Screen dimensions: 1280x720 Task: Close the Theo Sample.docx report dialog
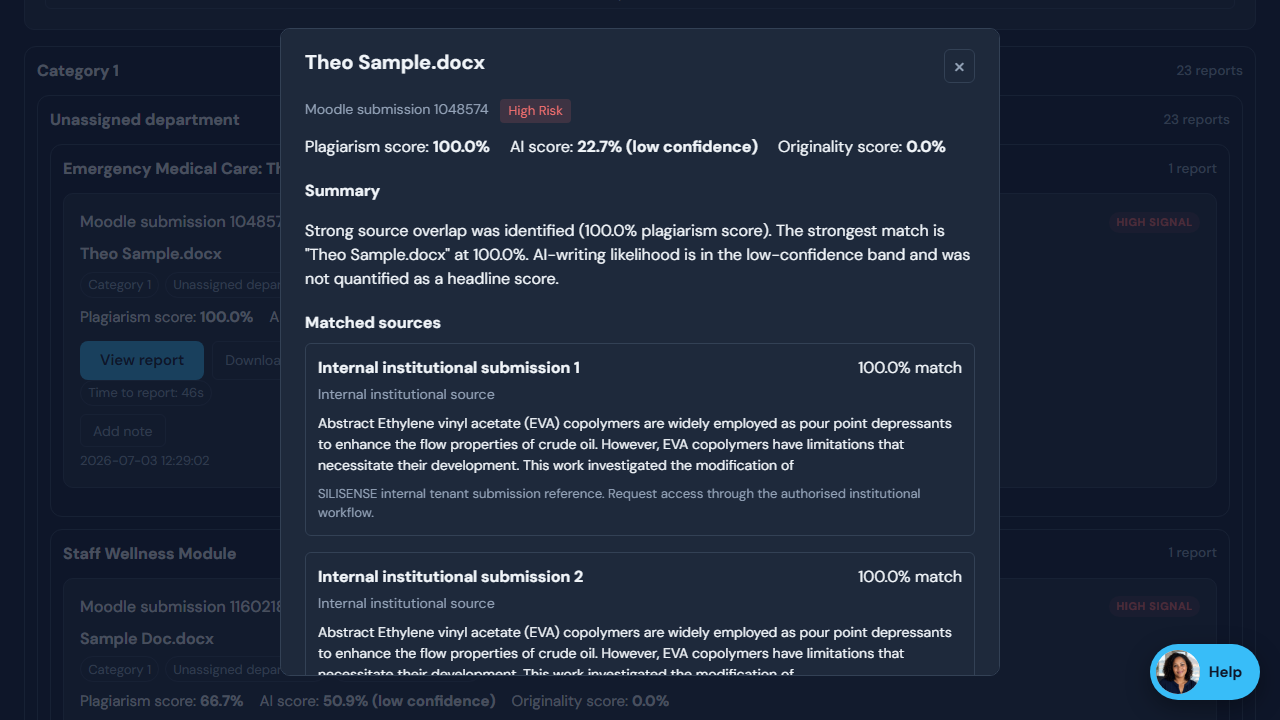coord(959,66)
